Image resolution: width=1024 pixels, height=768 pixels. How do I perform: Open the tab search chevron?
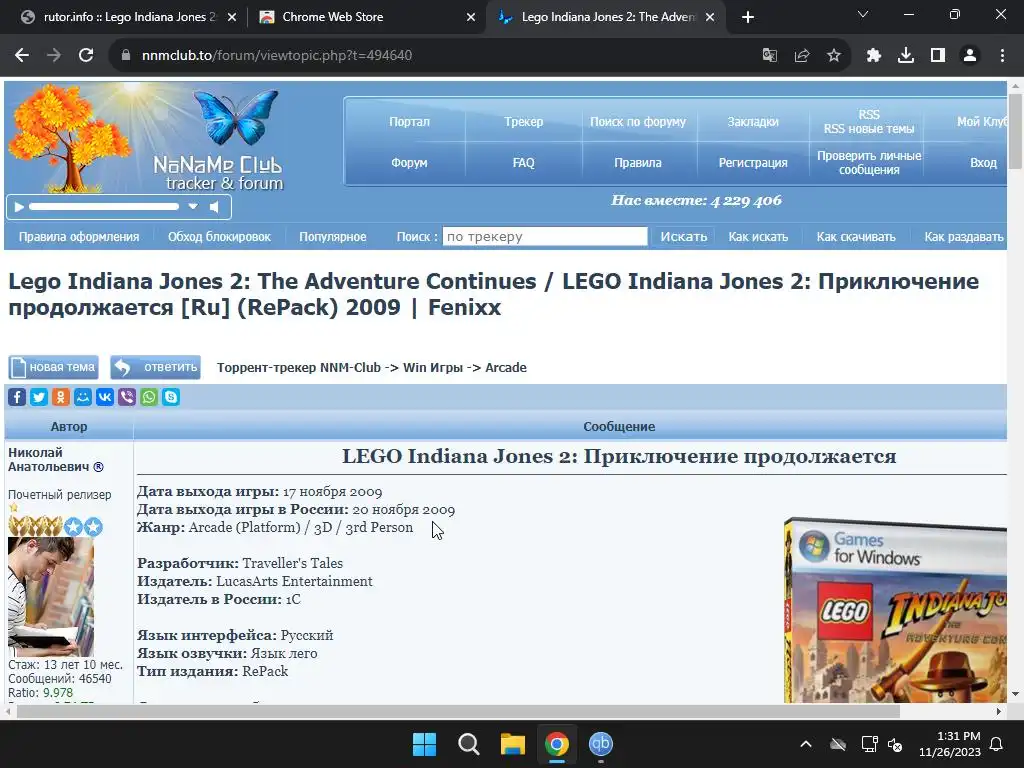[863, 14]
